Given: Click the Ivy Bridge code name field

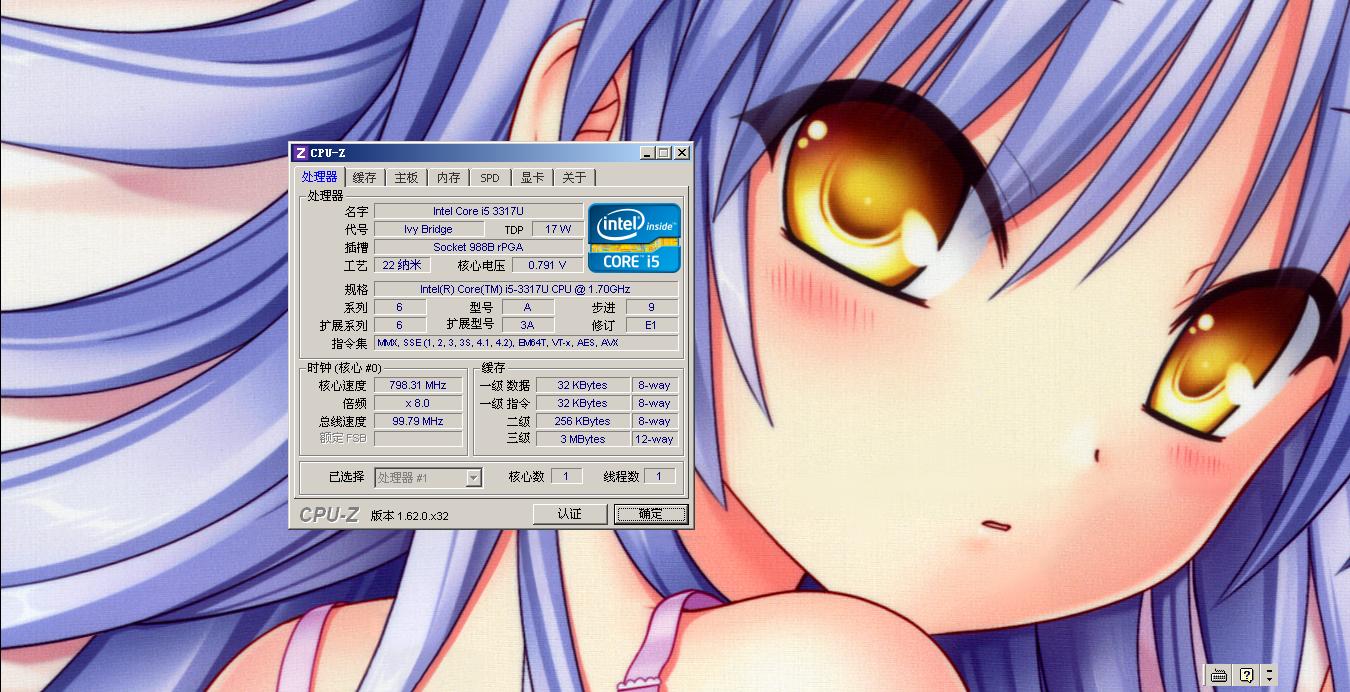Looking at the screenshot, I should [428, 229].
